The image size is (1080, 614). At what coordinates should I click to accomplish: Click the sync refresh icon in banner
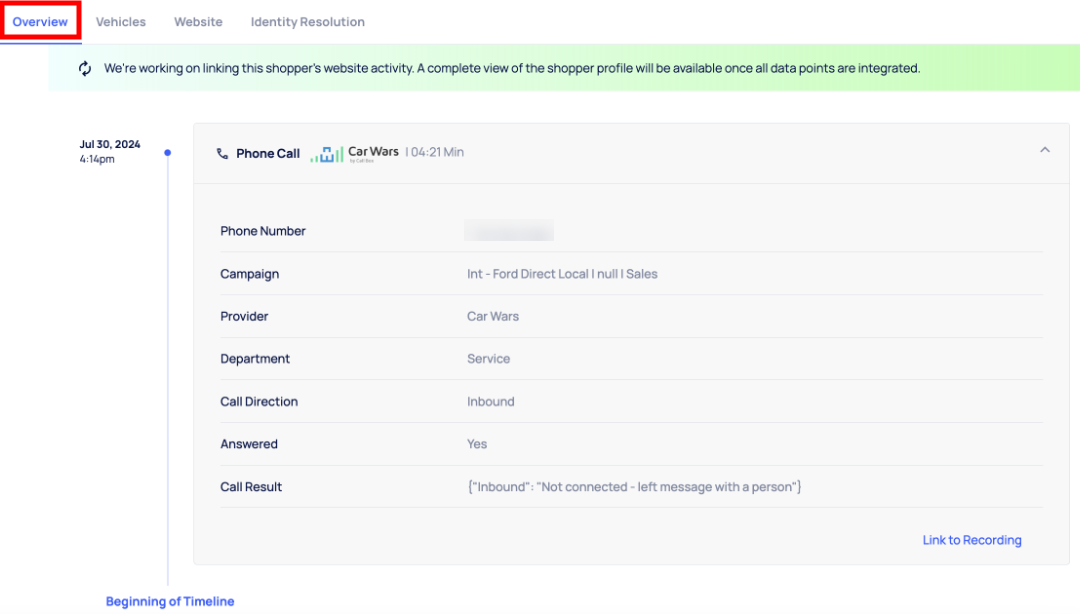(85, 69)
